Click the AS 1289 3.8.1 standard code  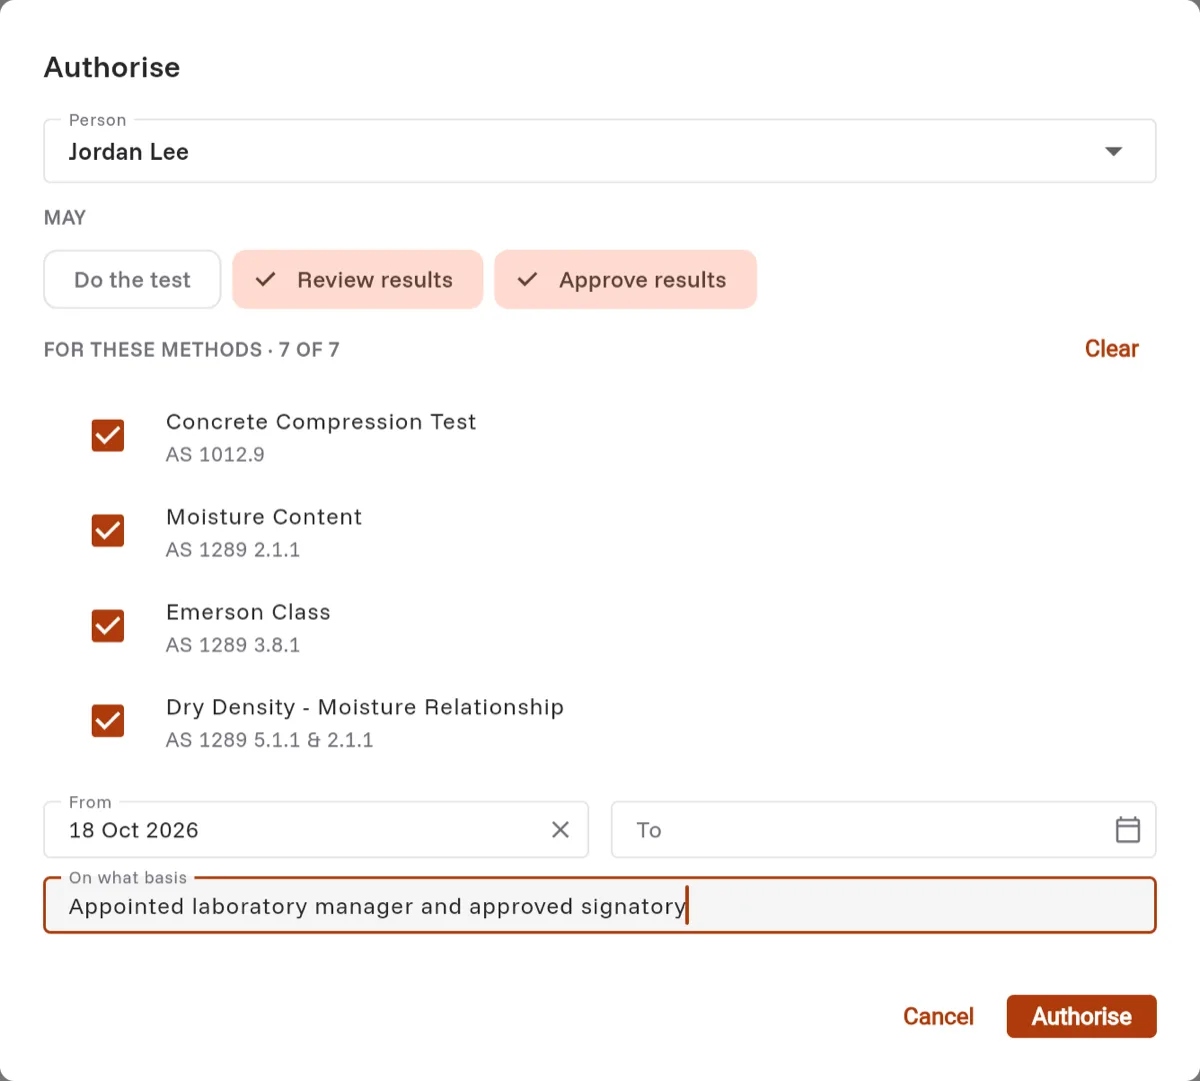pyautogui.click(x=233, y=645)
